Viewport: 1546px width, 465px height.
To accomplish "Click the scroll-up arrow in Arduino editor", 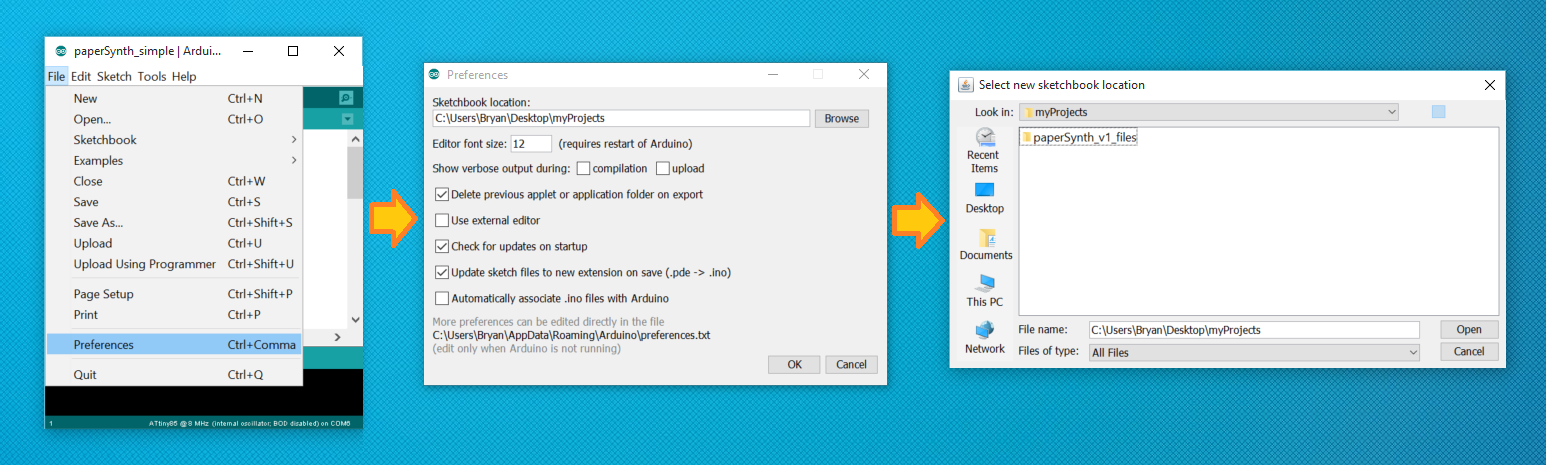I will [354, 138].
